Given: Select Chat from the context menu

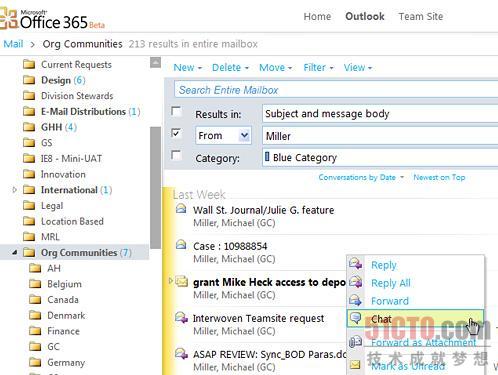Looking at the screenshot, I should pos(415,319).
